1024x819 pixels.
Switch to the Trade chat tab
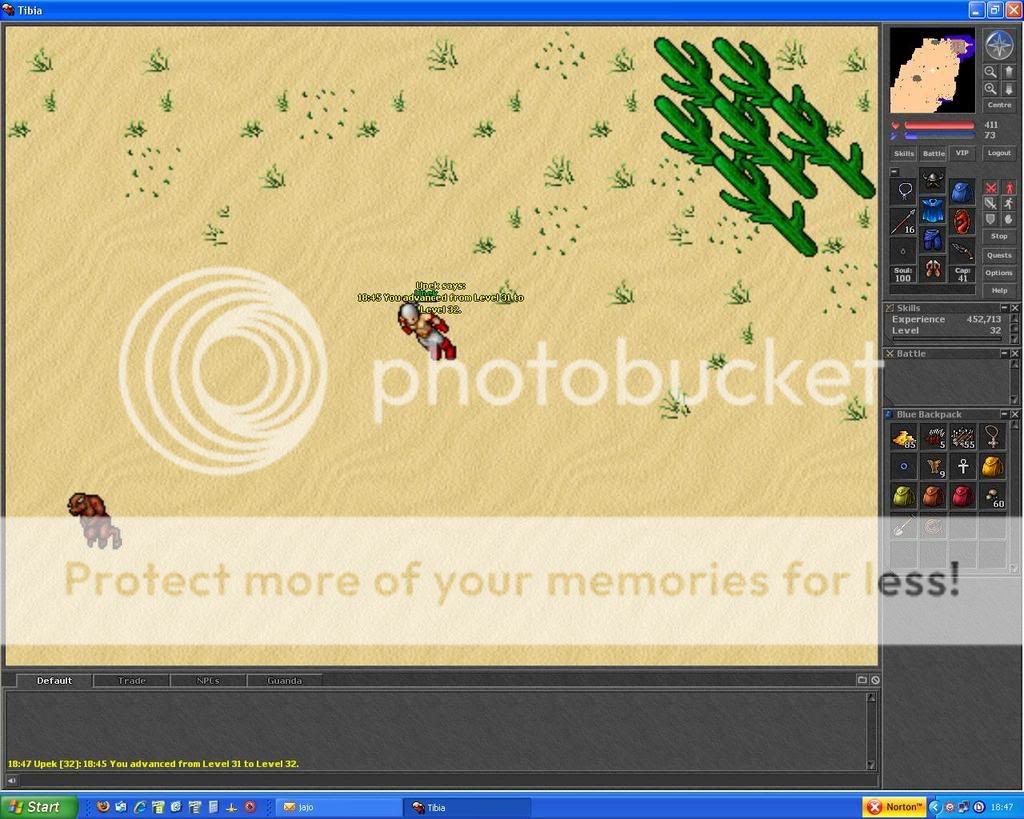(131, 681)
